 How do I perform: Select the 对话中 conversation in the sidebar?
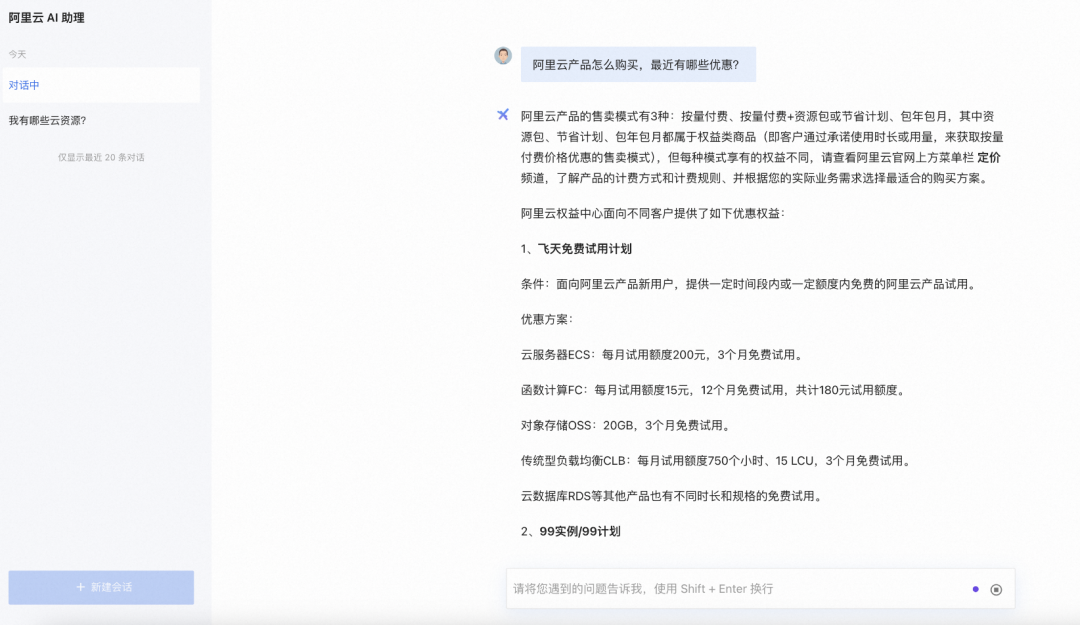pyautogui.click(x=100, y=86)
